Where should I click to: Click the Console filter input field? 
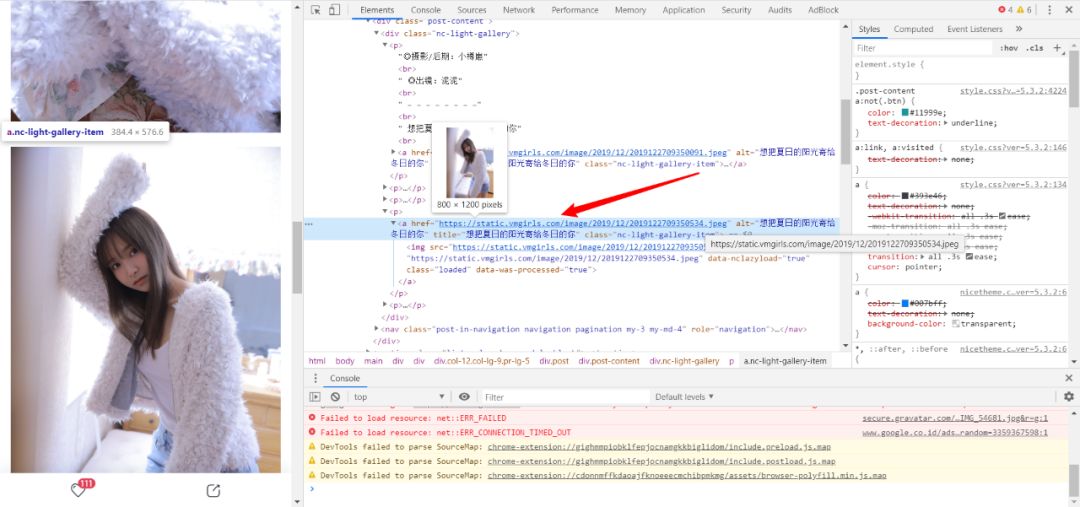pyautogui.click(x=565, y=397)
